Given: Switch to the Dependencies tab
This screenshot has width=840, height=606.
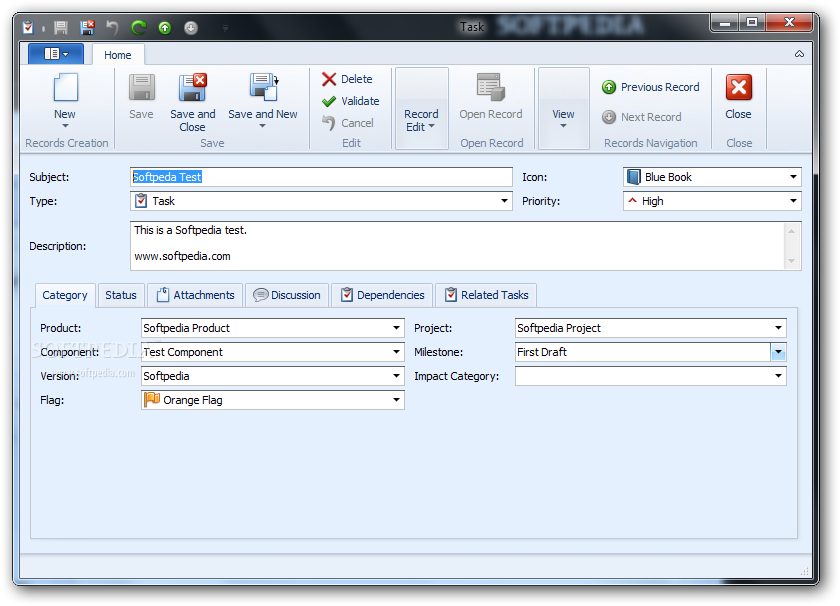Looking at the screenshot, I should 382,295.
